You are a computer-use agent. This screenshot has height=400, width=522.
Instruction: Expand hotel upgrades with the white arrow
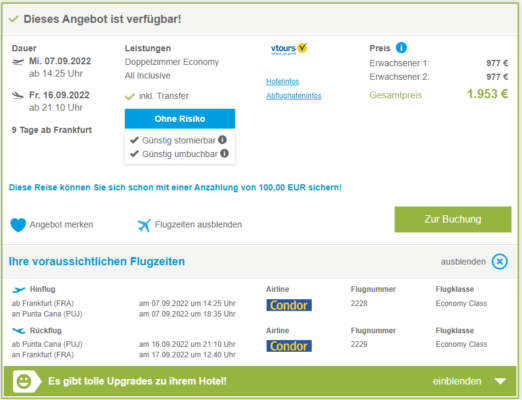500,381
